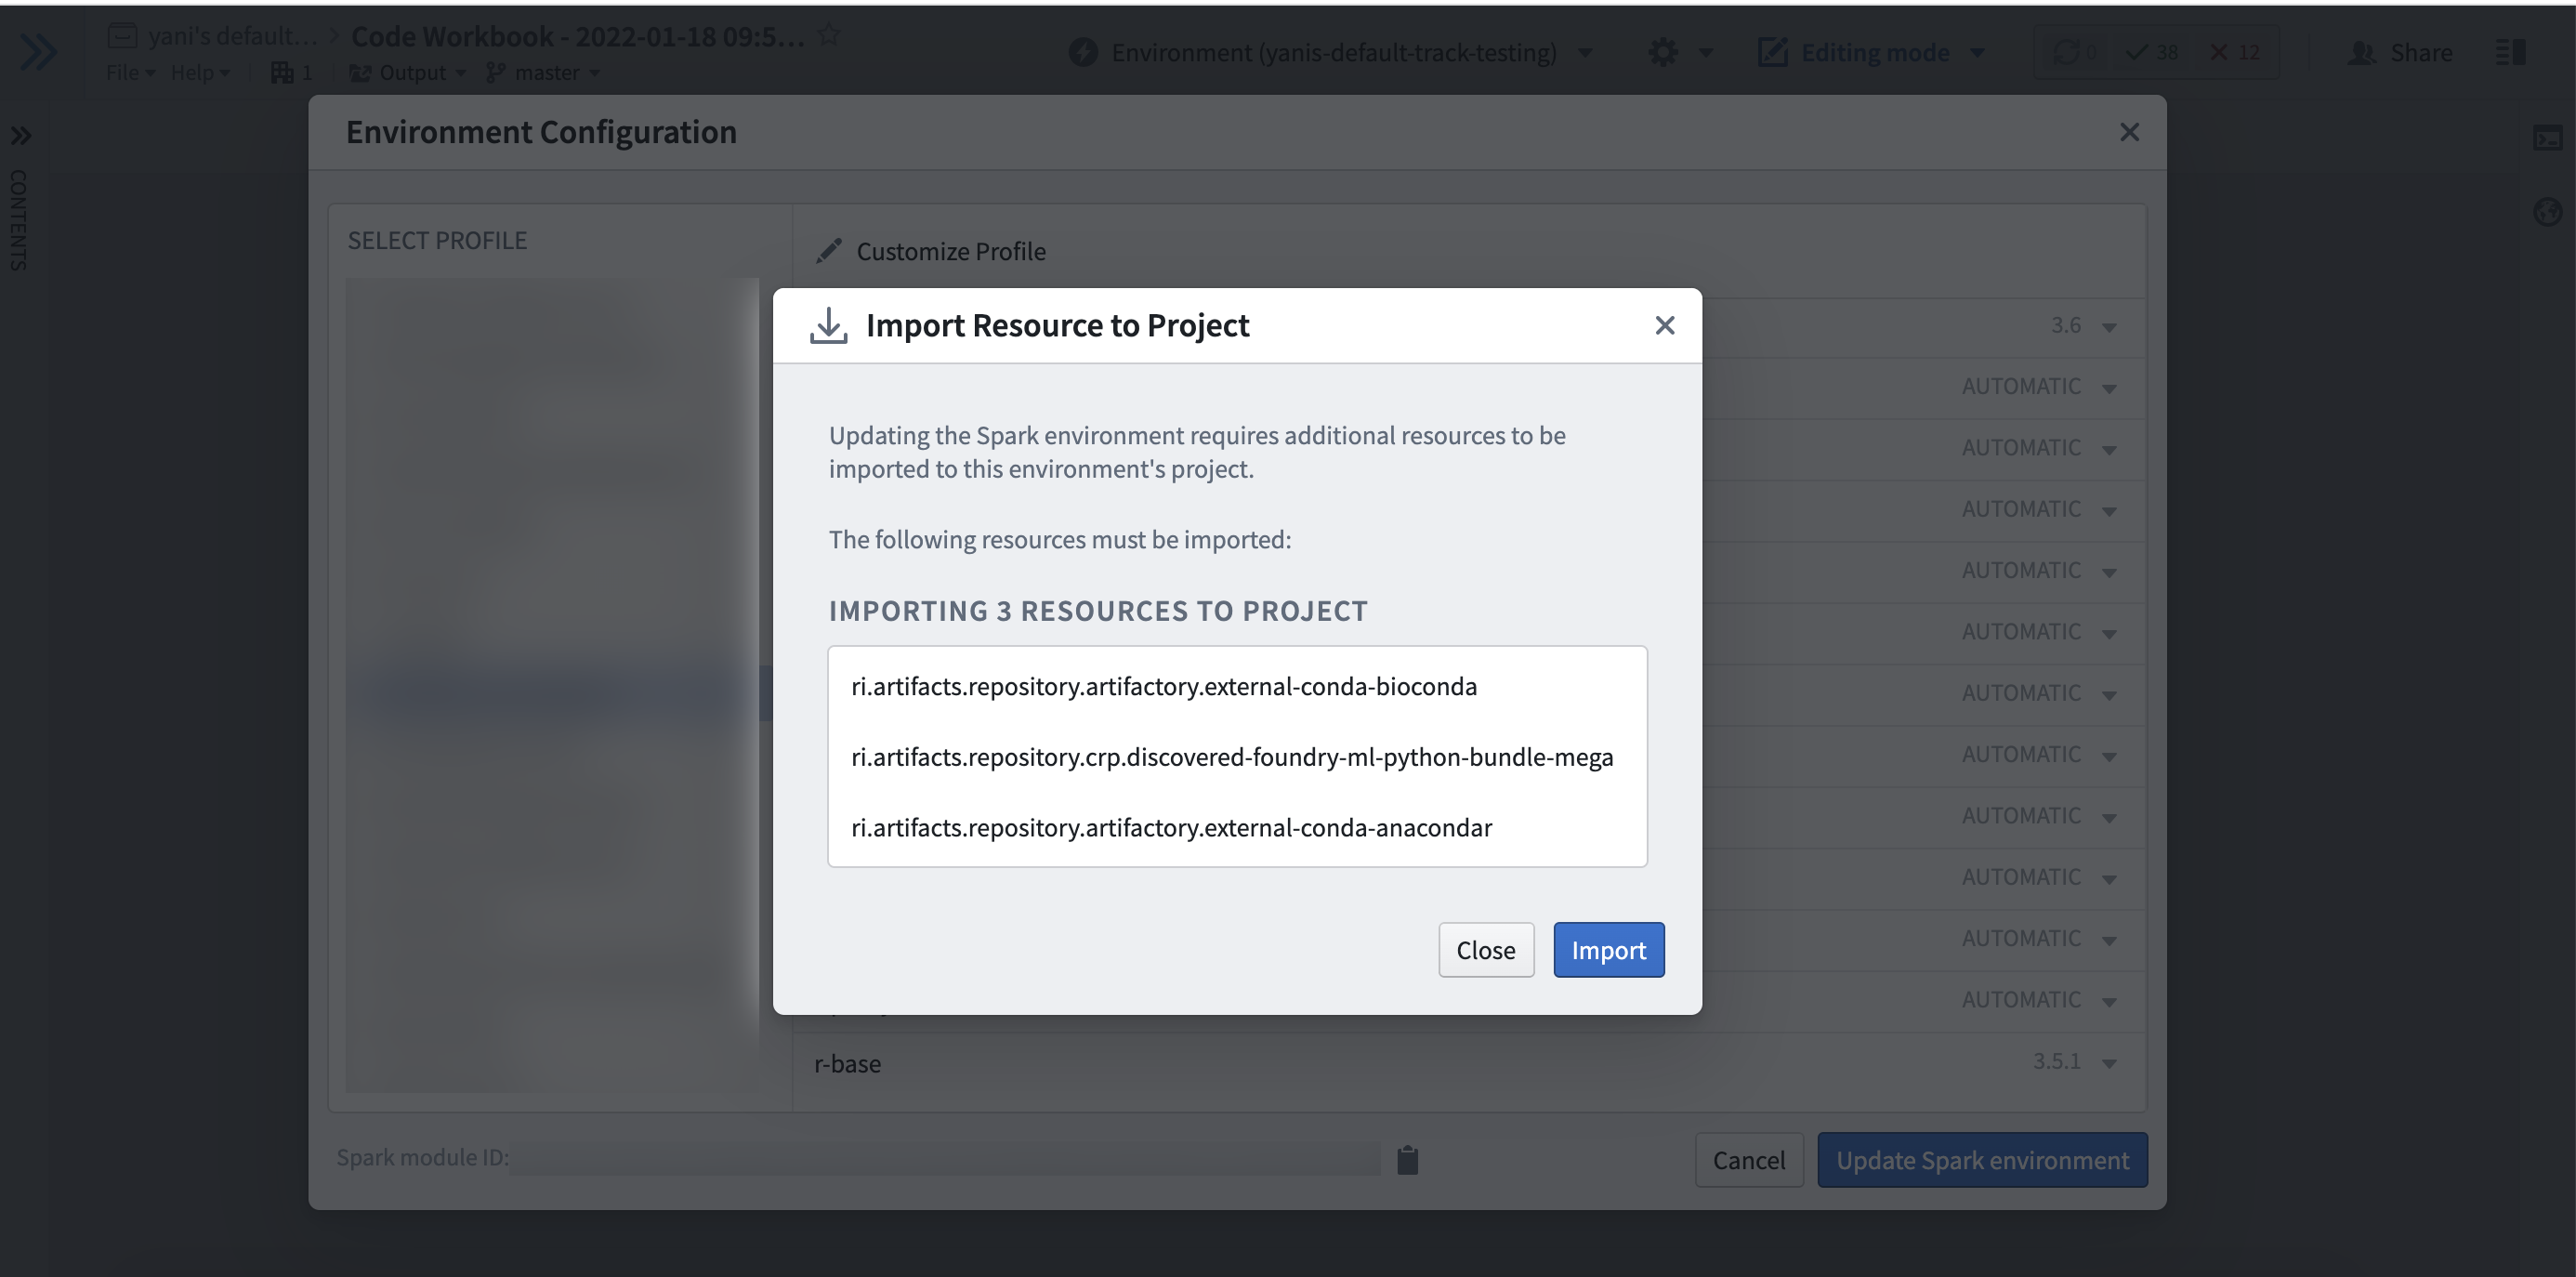This screenshot has width=2576, height=1277.
Task: Click Update Spark environment button
Action: pos(1982,1160)
